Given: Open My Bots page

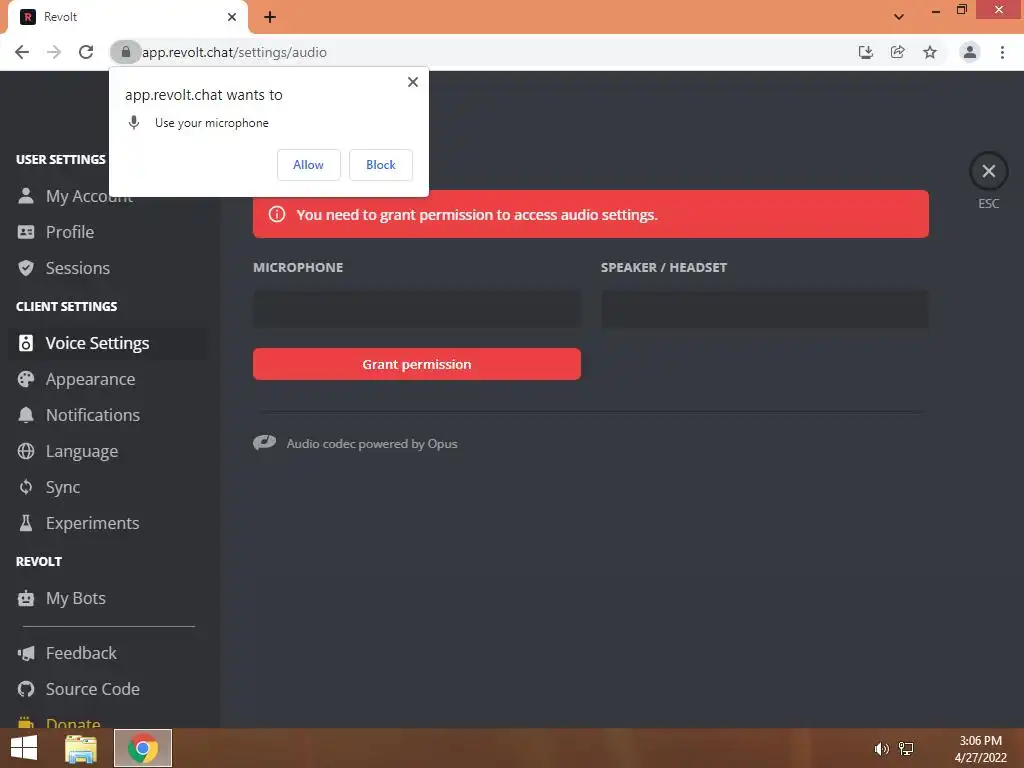Looking at the screenshot, I should tap(108, 598).
